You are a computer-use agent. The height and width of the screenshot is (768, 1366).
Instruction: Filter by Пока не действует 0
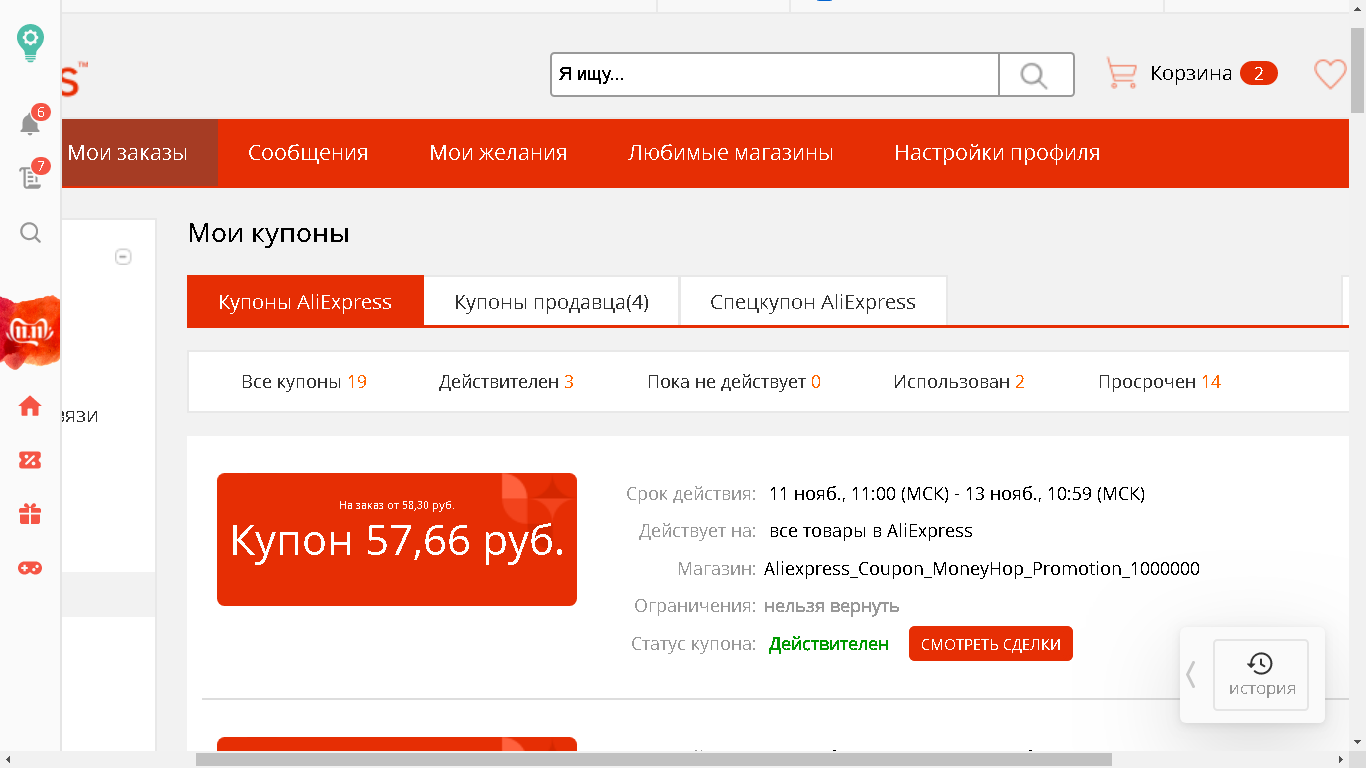[x=734, y=382]
